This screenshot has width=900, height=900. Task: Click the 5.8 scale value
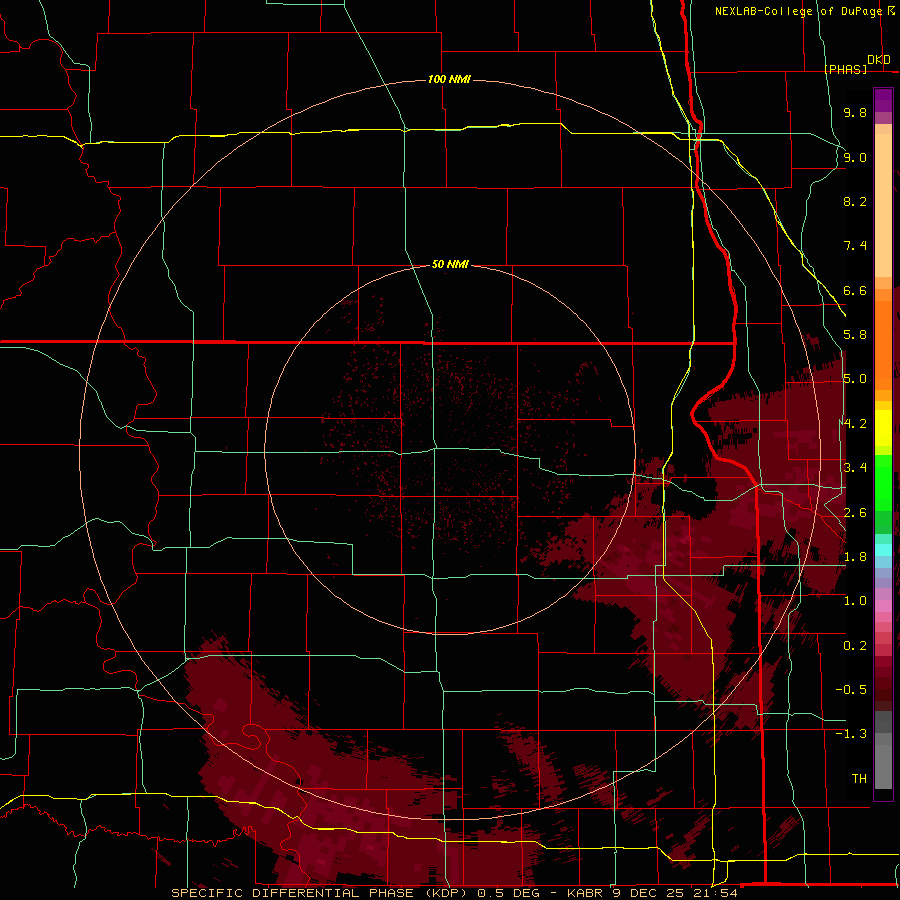[855, 335]
